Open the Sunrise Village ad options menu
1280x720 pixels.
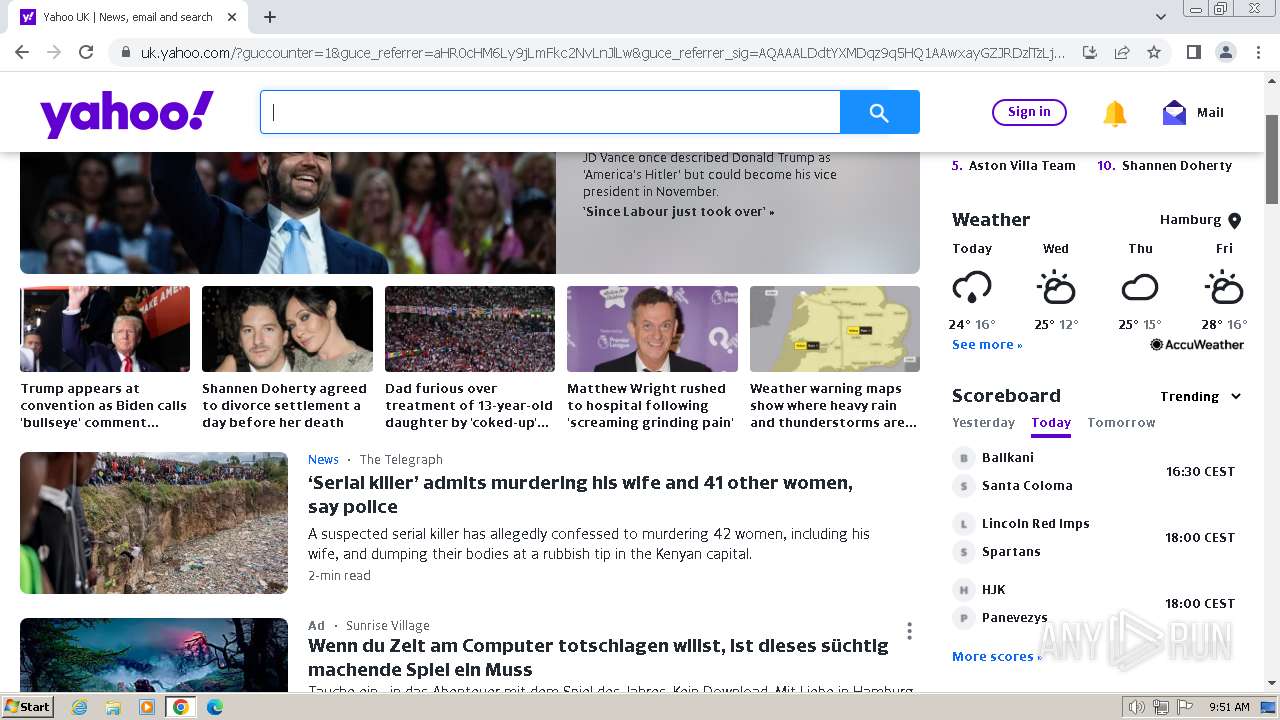(x=909, y=631)
